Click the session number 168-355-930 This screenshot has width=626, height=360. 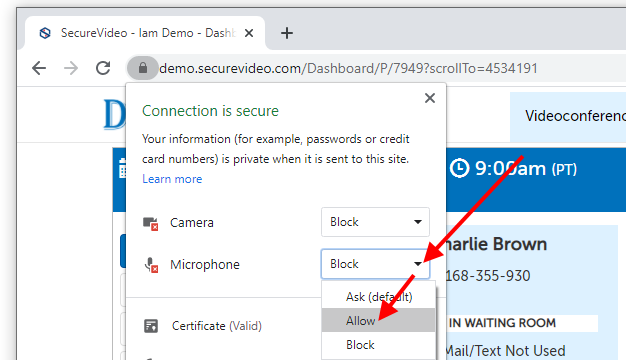pos(487,276)
